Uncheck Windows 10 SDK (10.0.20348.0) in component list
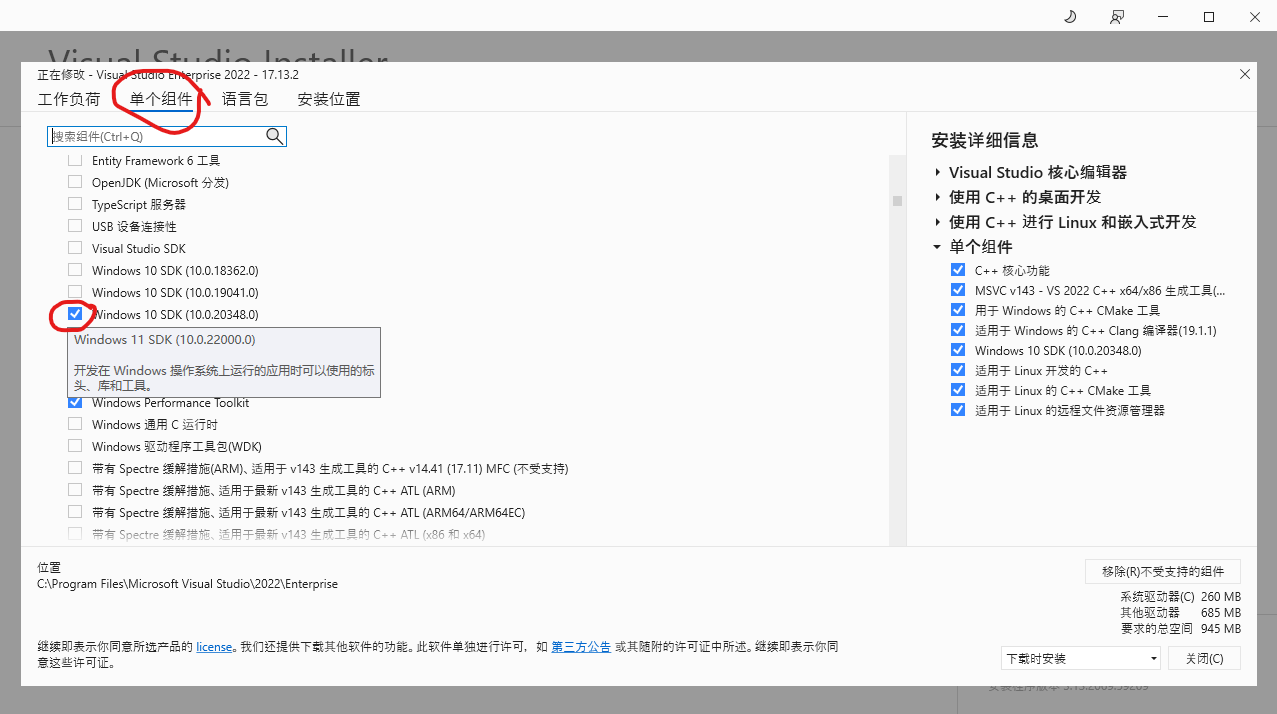The height and width of the screenshot is (714, 1277). (x=75, y=314)
